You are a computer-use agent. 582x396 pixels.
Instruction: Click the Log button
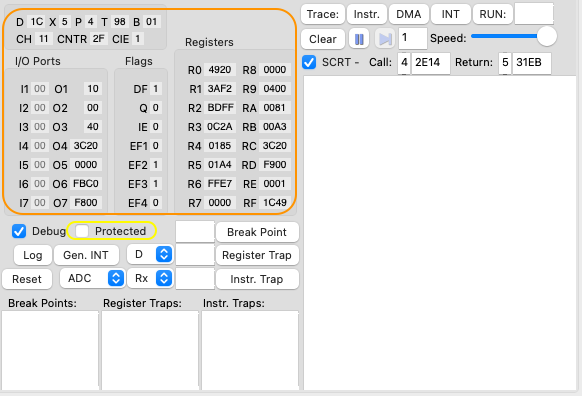(x=33, y=255)
